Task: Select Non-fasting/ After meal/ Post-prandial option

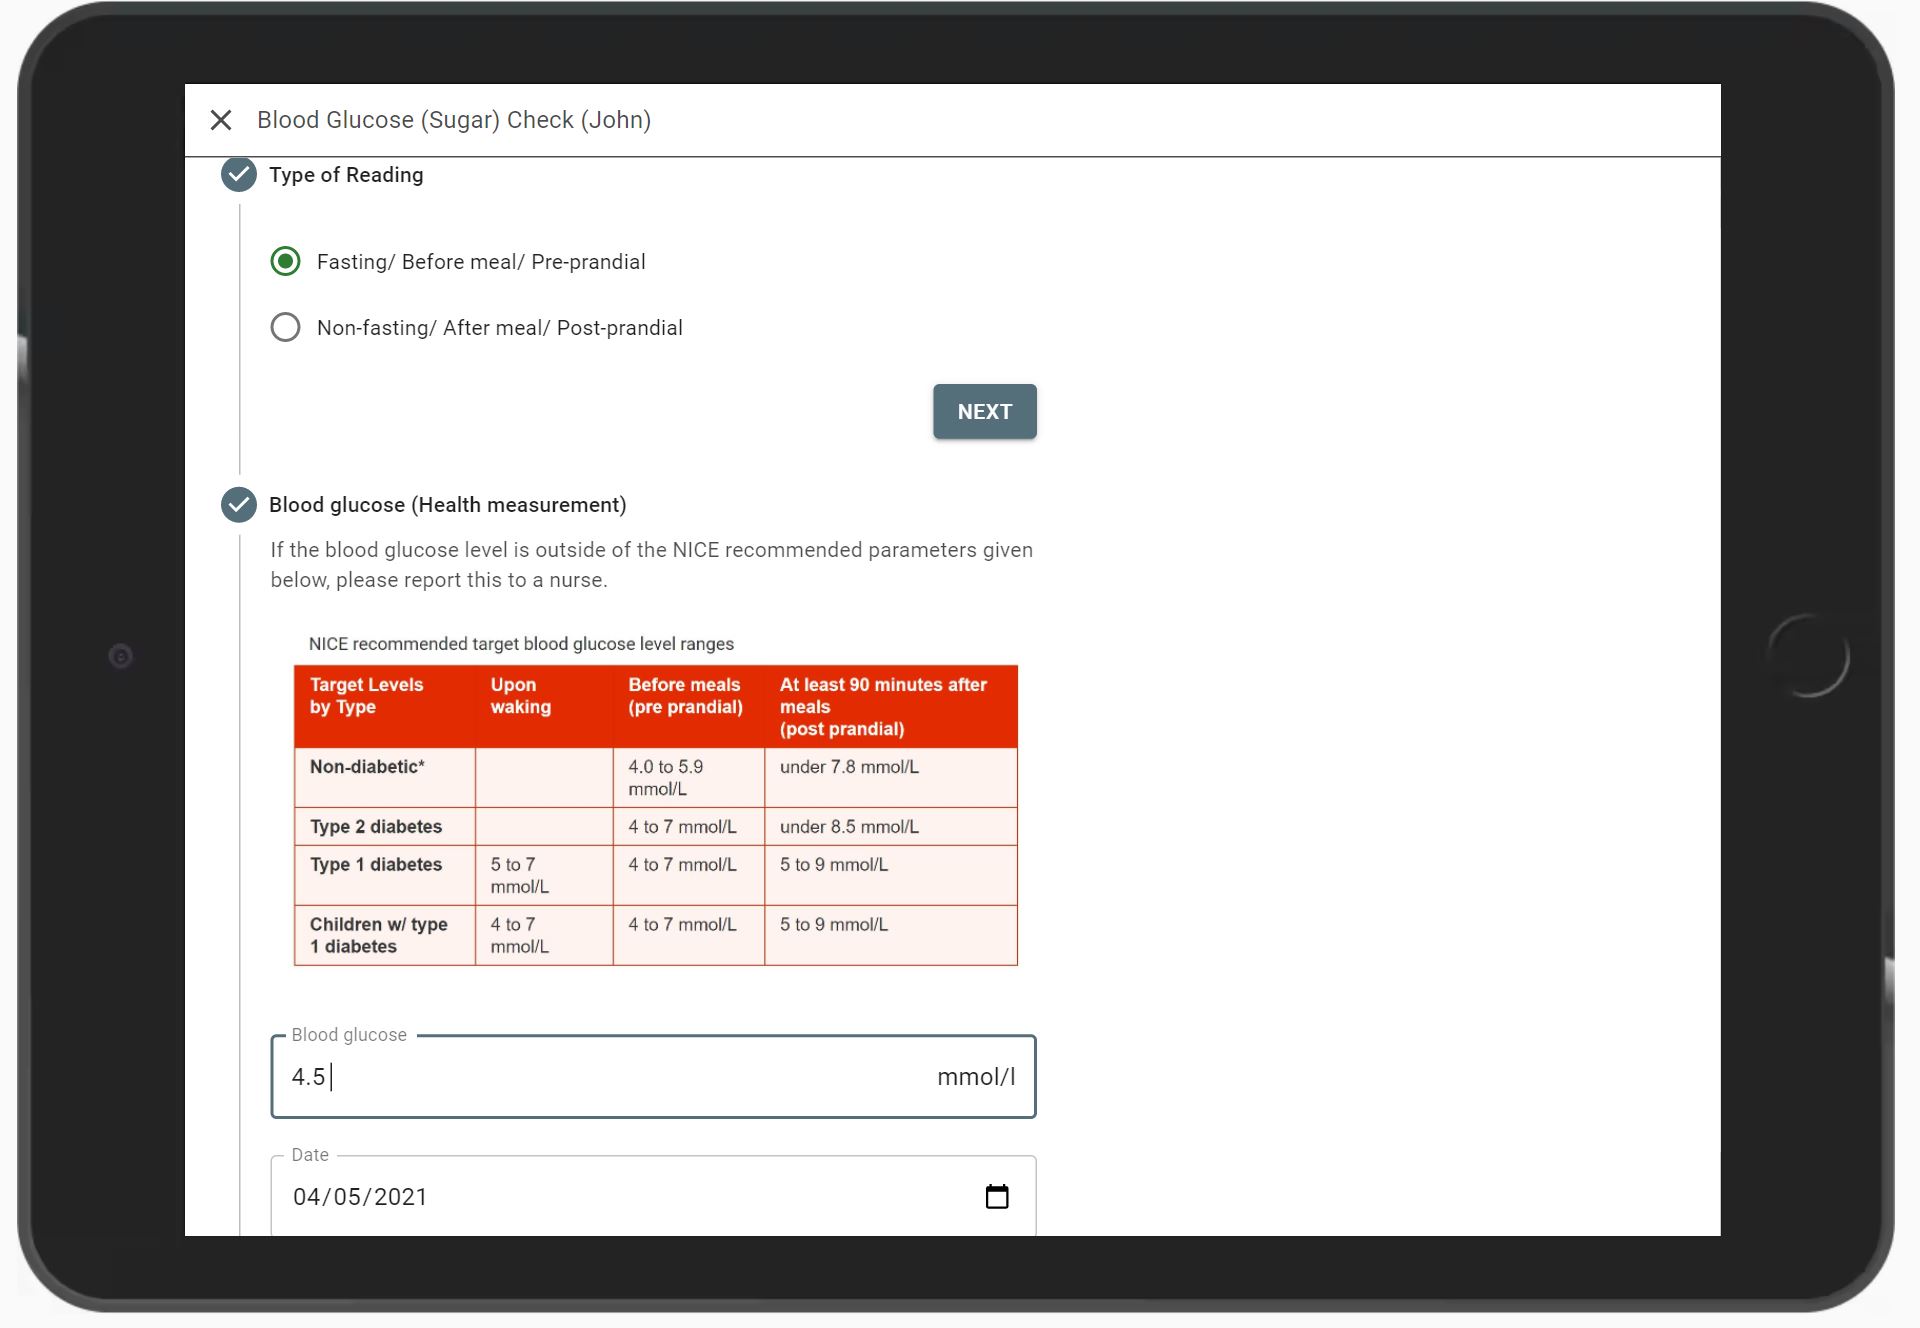Action: click(285, 328)
